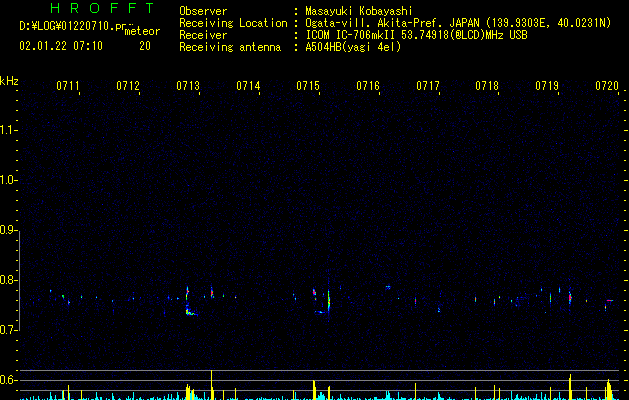
Task: Select the A504HB(yagi 4el) antenna text
Action: click(x=353, y=47)
